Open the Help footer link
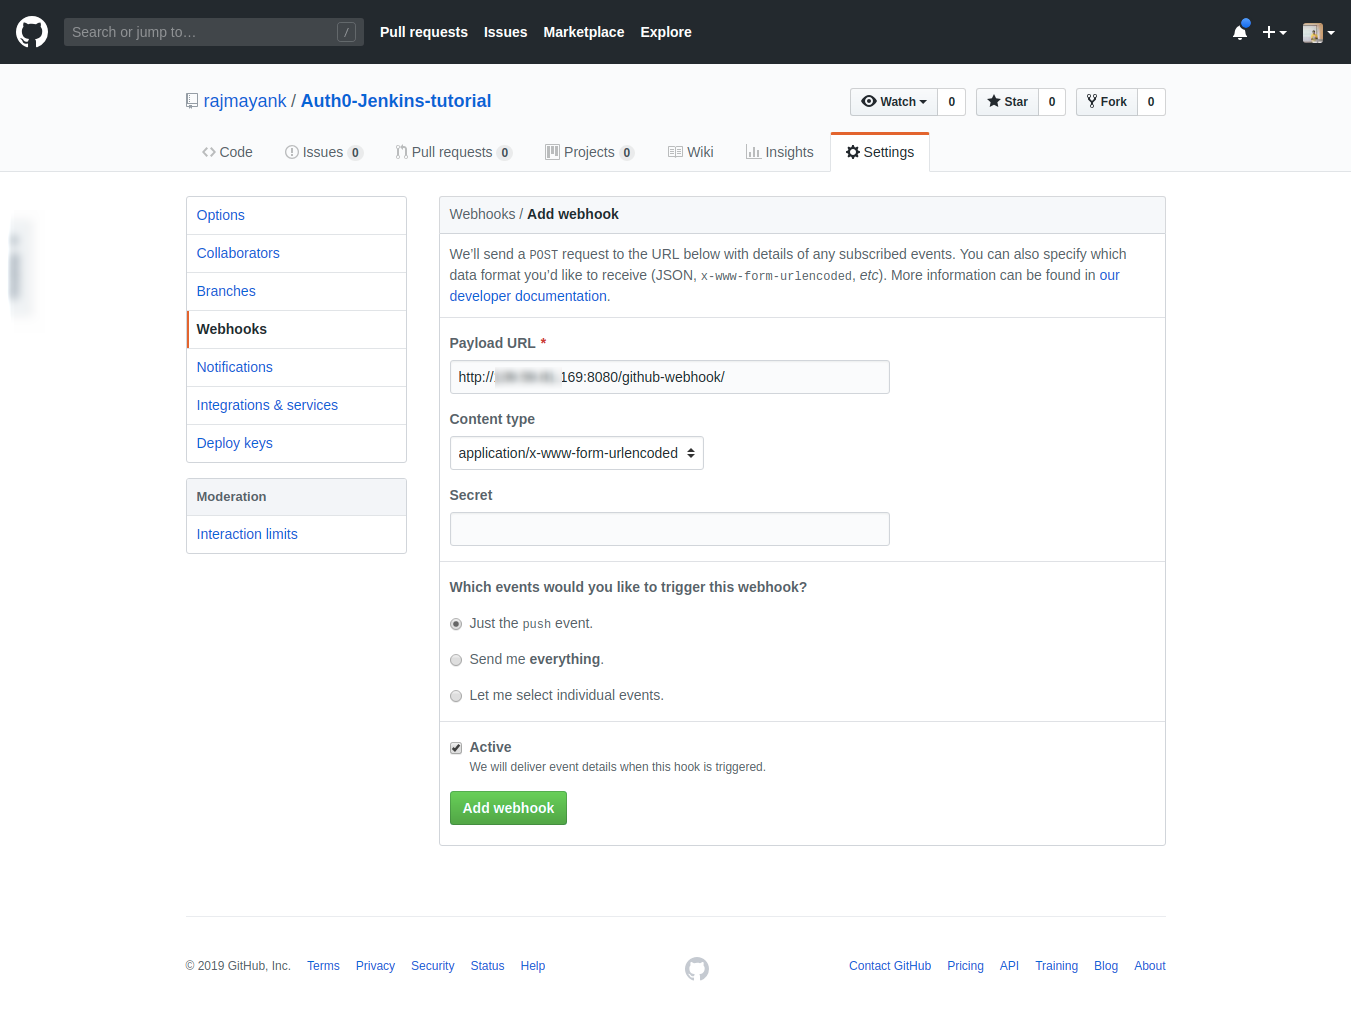The width and height of the screenshot is (1351, 1032). pos(533,966)
